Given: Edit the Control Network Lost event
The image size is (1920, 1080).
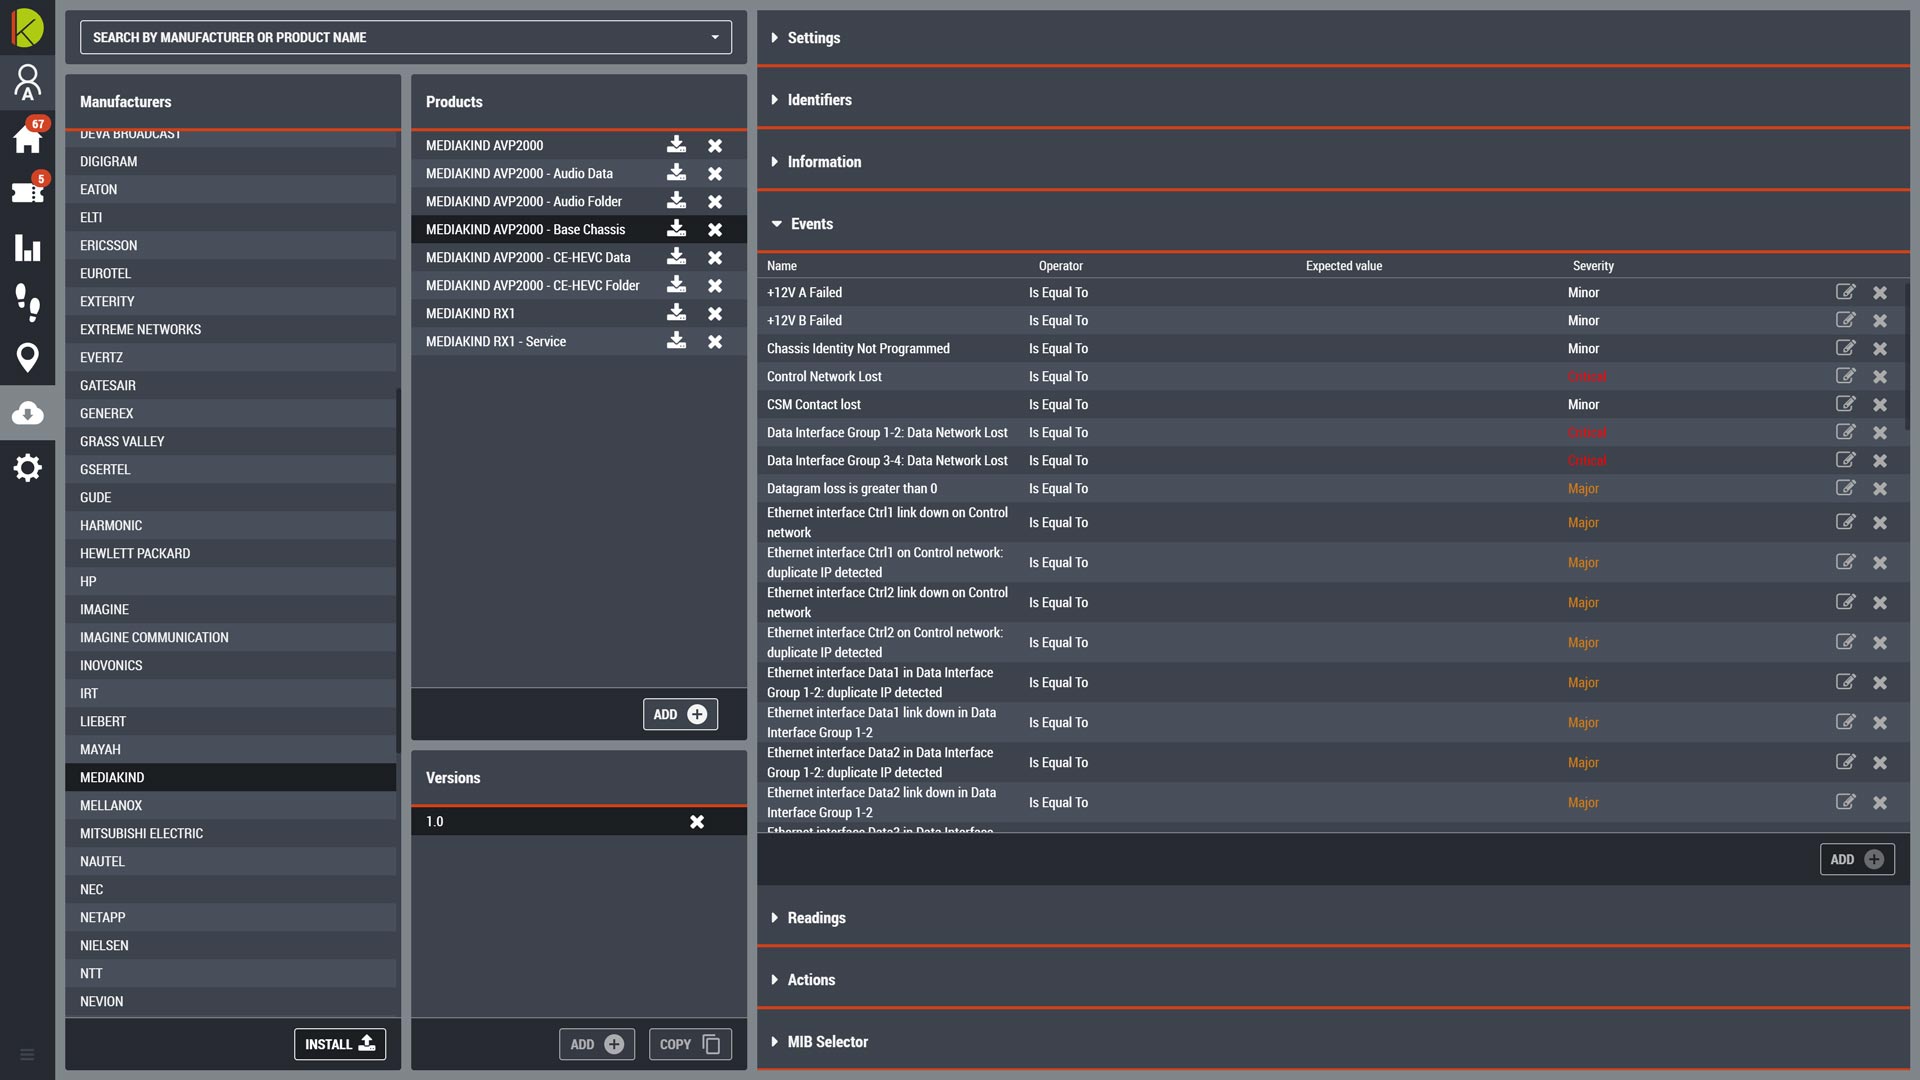Looking at the screenshot, I should click(x=1845, y=376).
